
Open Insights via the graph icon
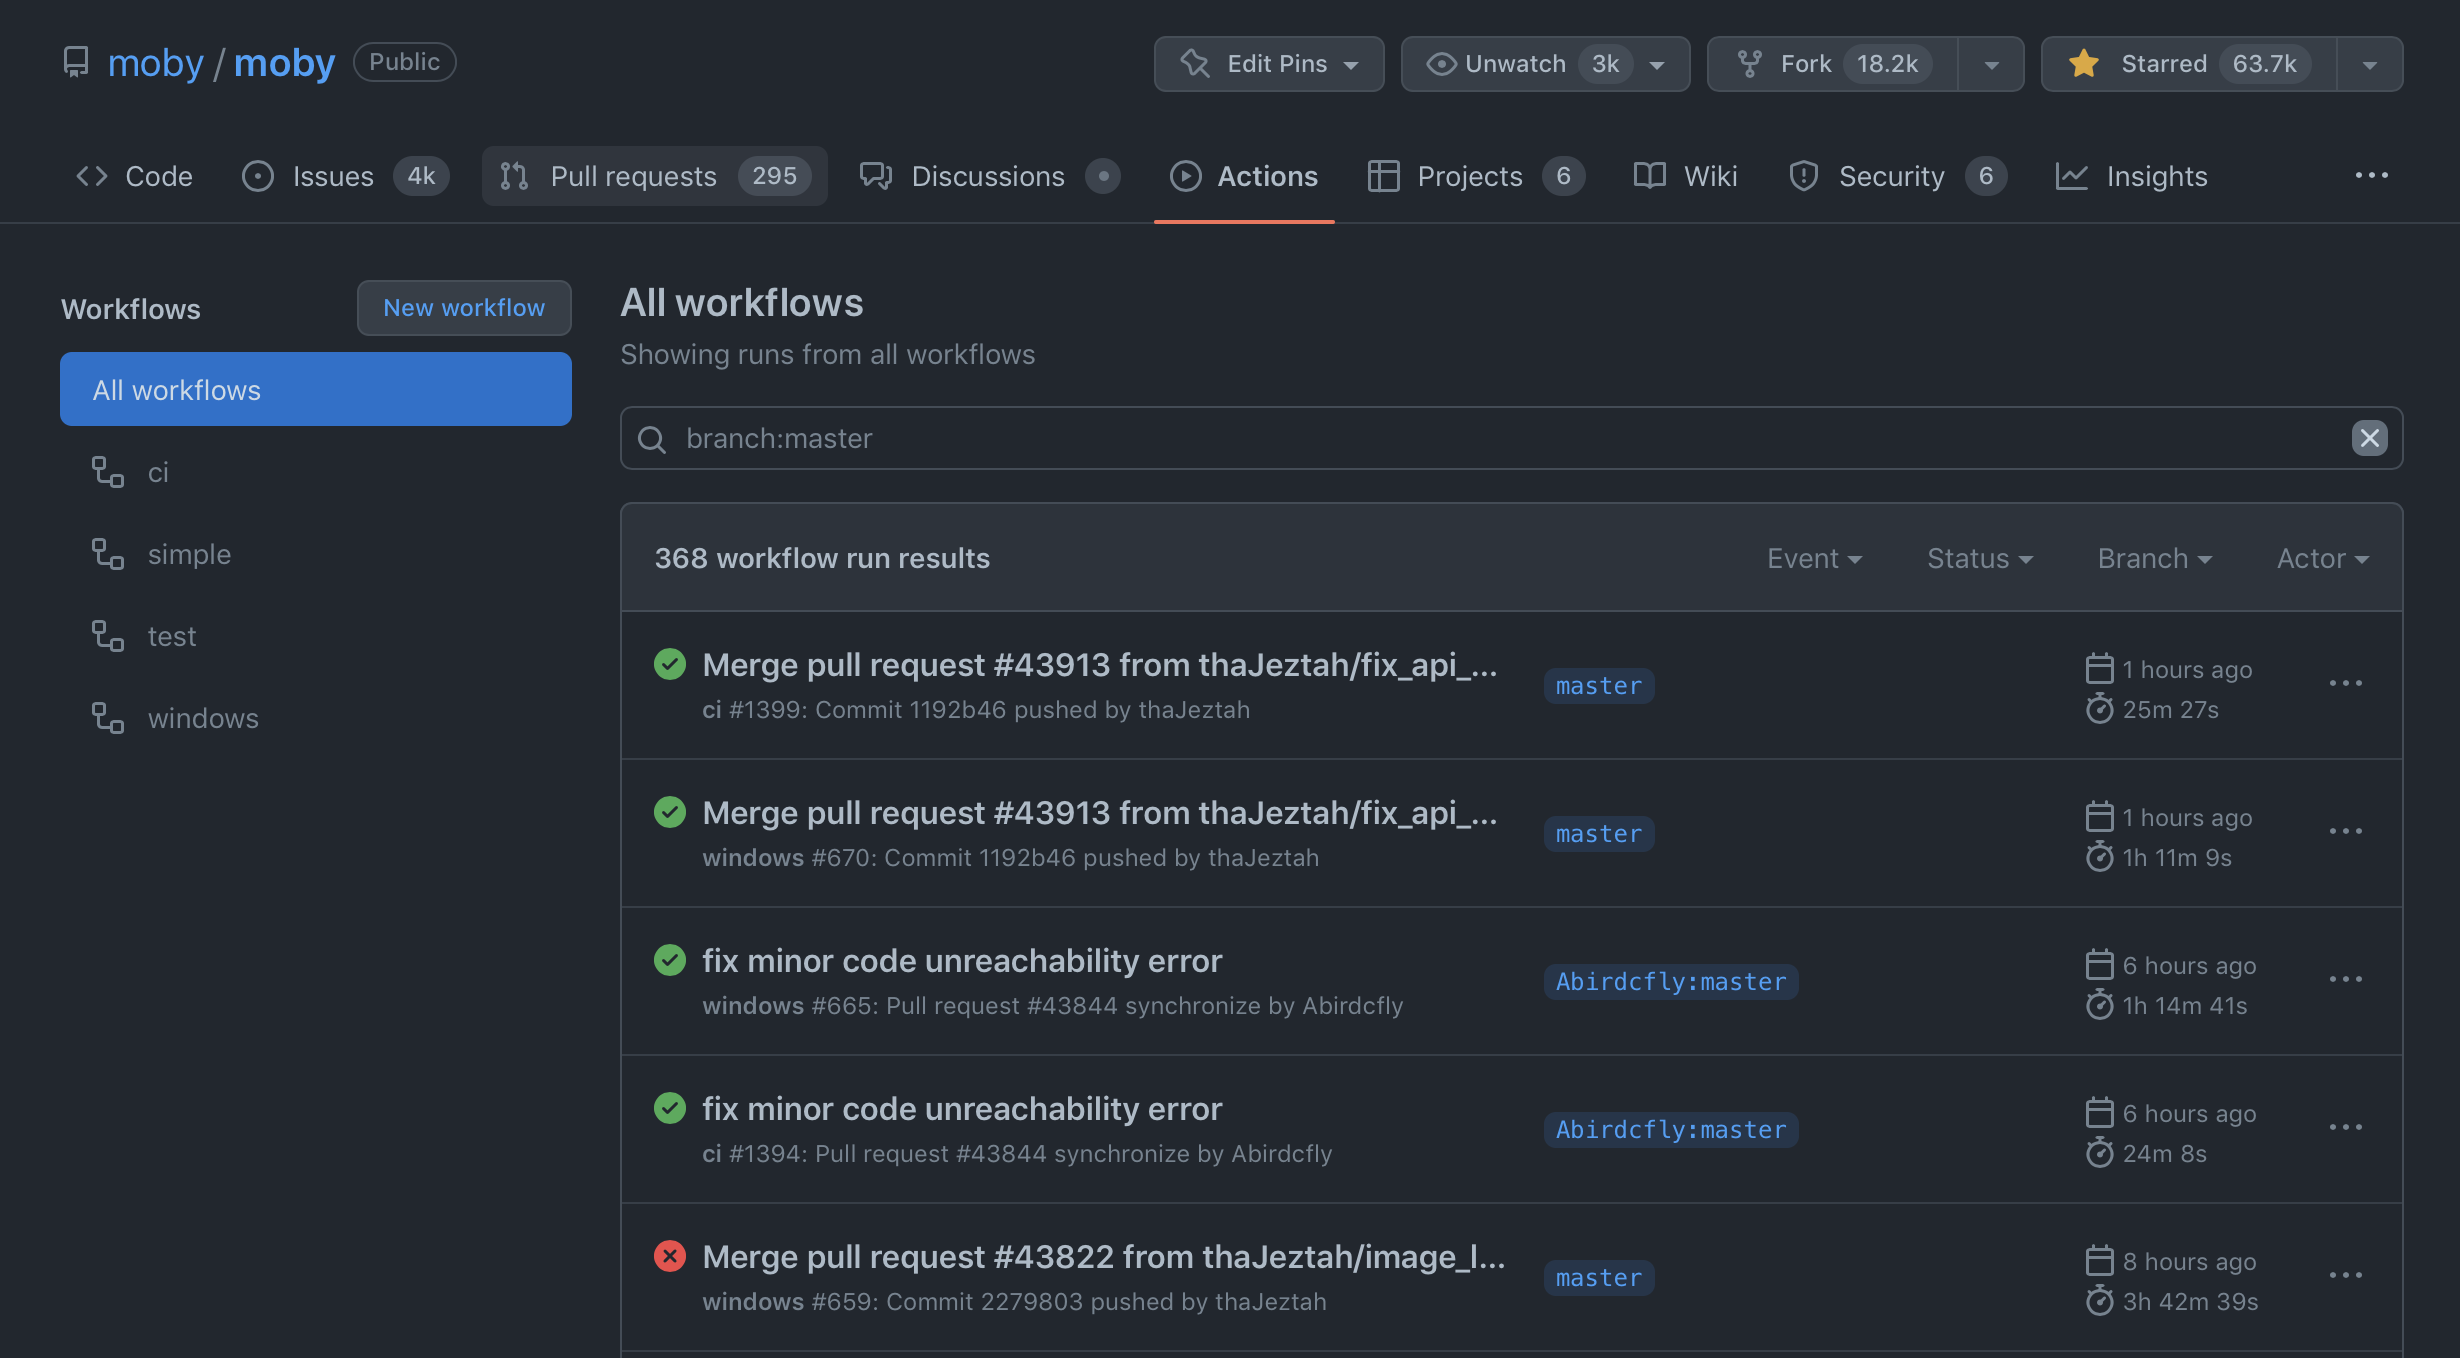pos(2073,176)
